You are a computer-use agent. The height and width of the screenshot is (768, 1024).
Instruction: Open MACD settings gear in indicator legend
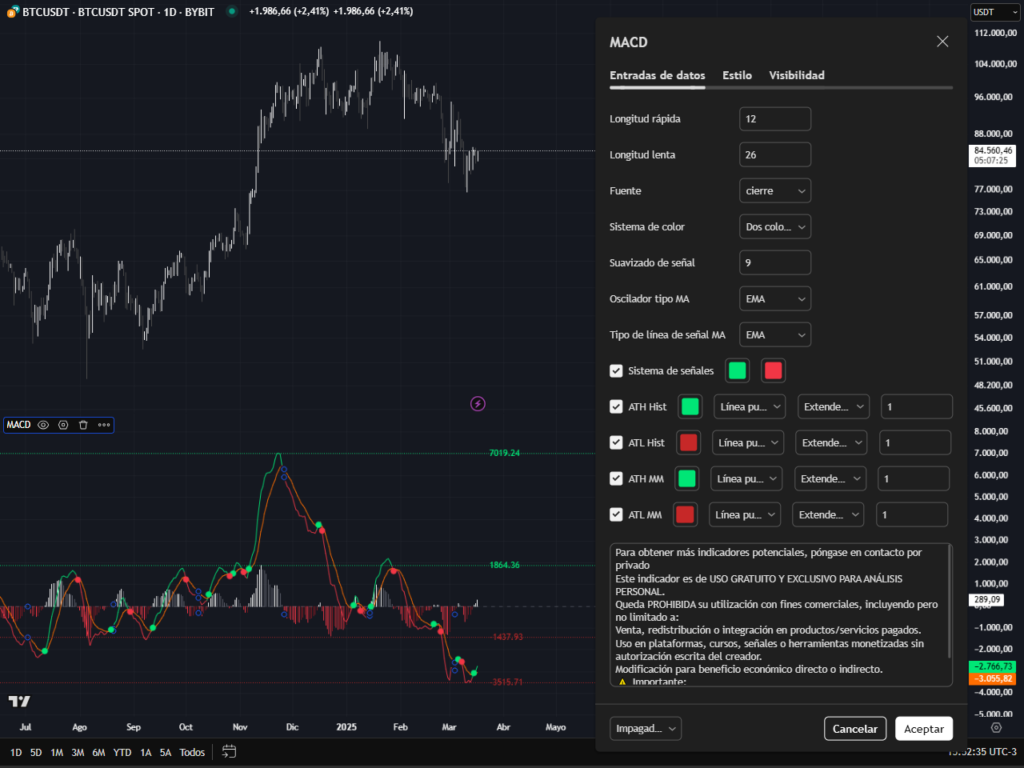[x=63, y=425]
